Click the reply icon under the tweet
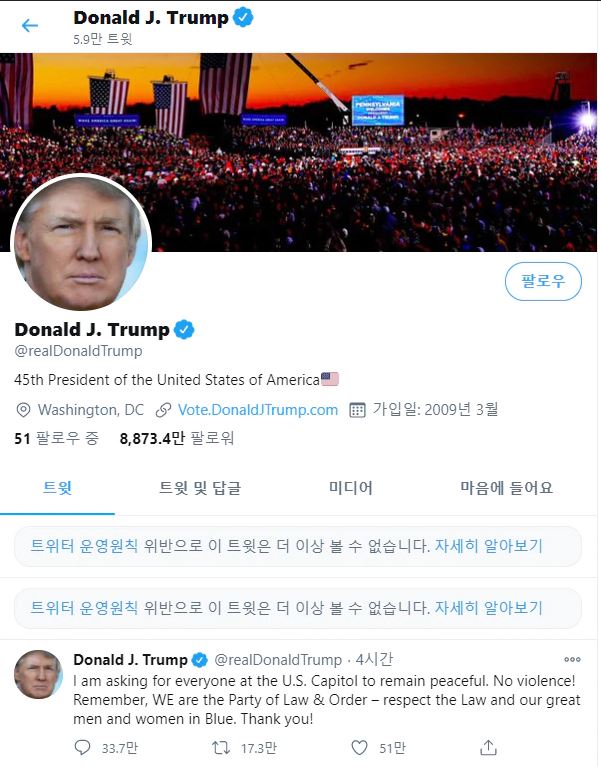The height and width of the screenshot is (767, 601). point(82,747)
